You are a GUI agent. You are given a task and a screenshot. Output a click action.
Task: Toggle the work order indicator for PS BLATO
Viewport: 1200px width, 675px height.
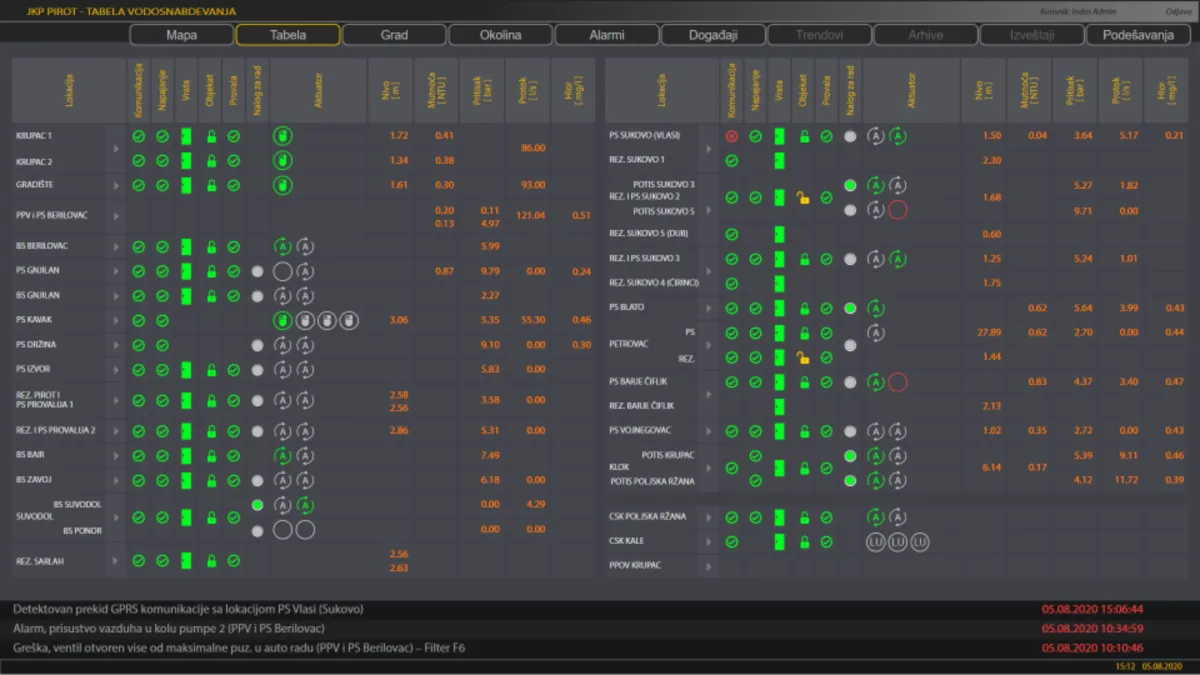(850, 309)
